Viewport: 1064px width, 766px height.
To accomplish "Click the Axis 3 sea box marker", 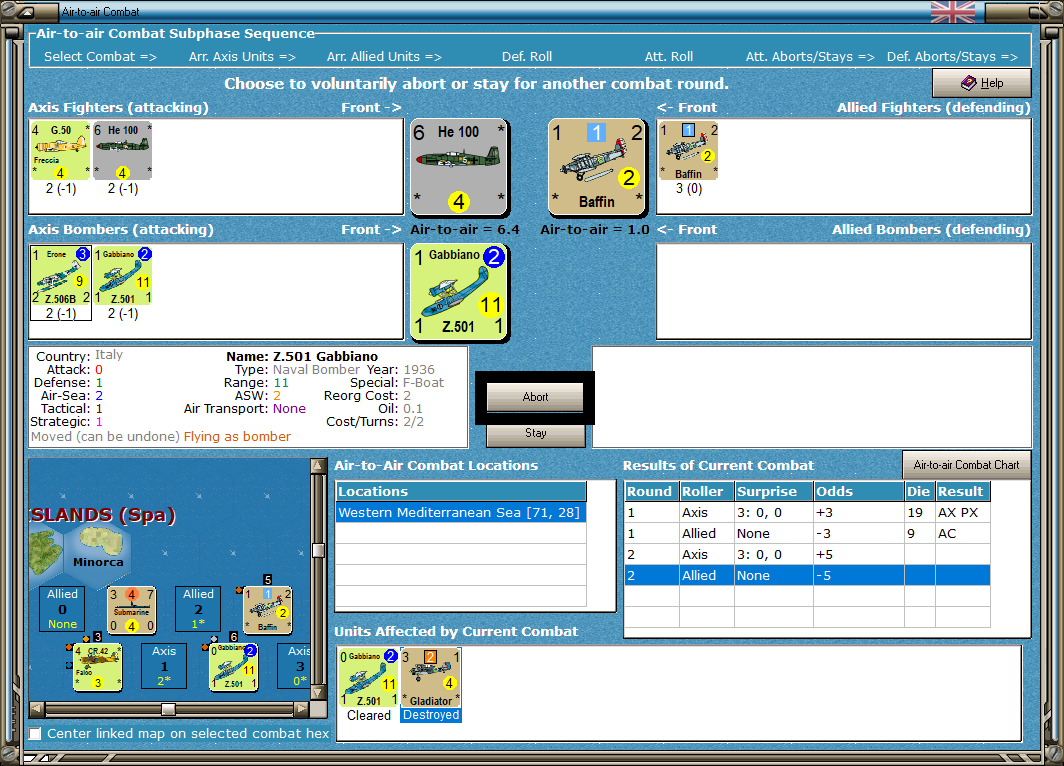I will coord(295,666).
